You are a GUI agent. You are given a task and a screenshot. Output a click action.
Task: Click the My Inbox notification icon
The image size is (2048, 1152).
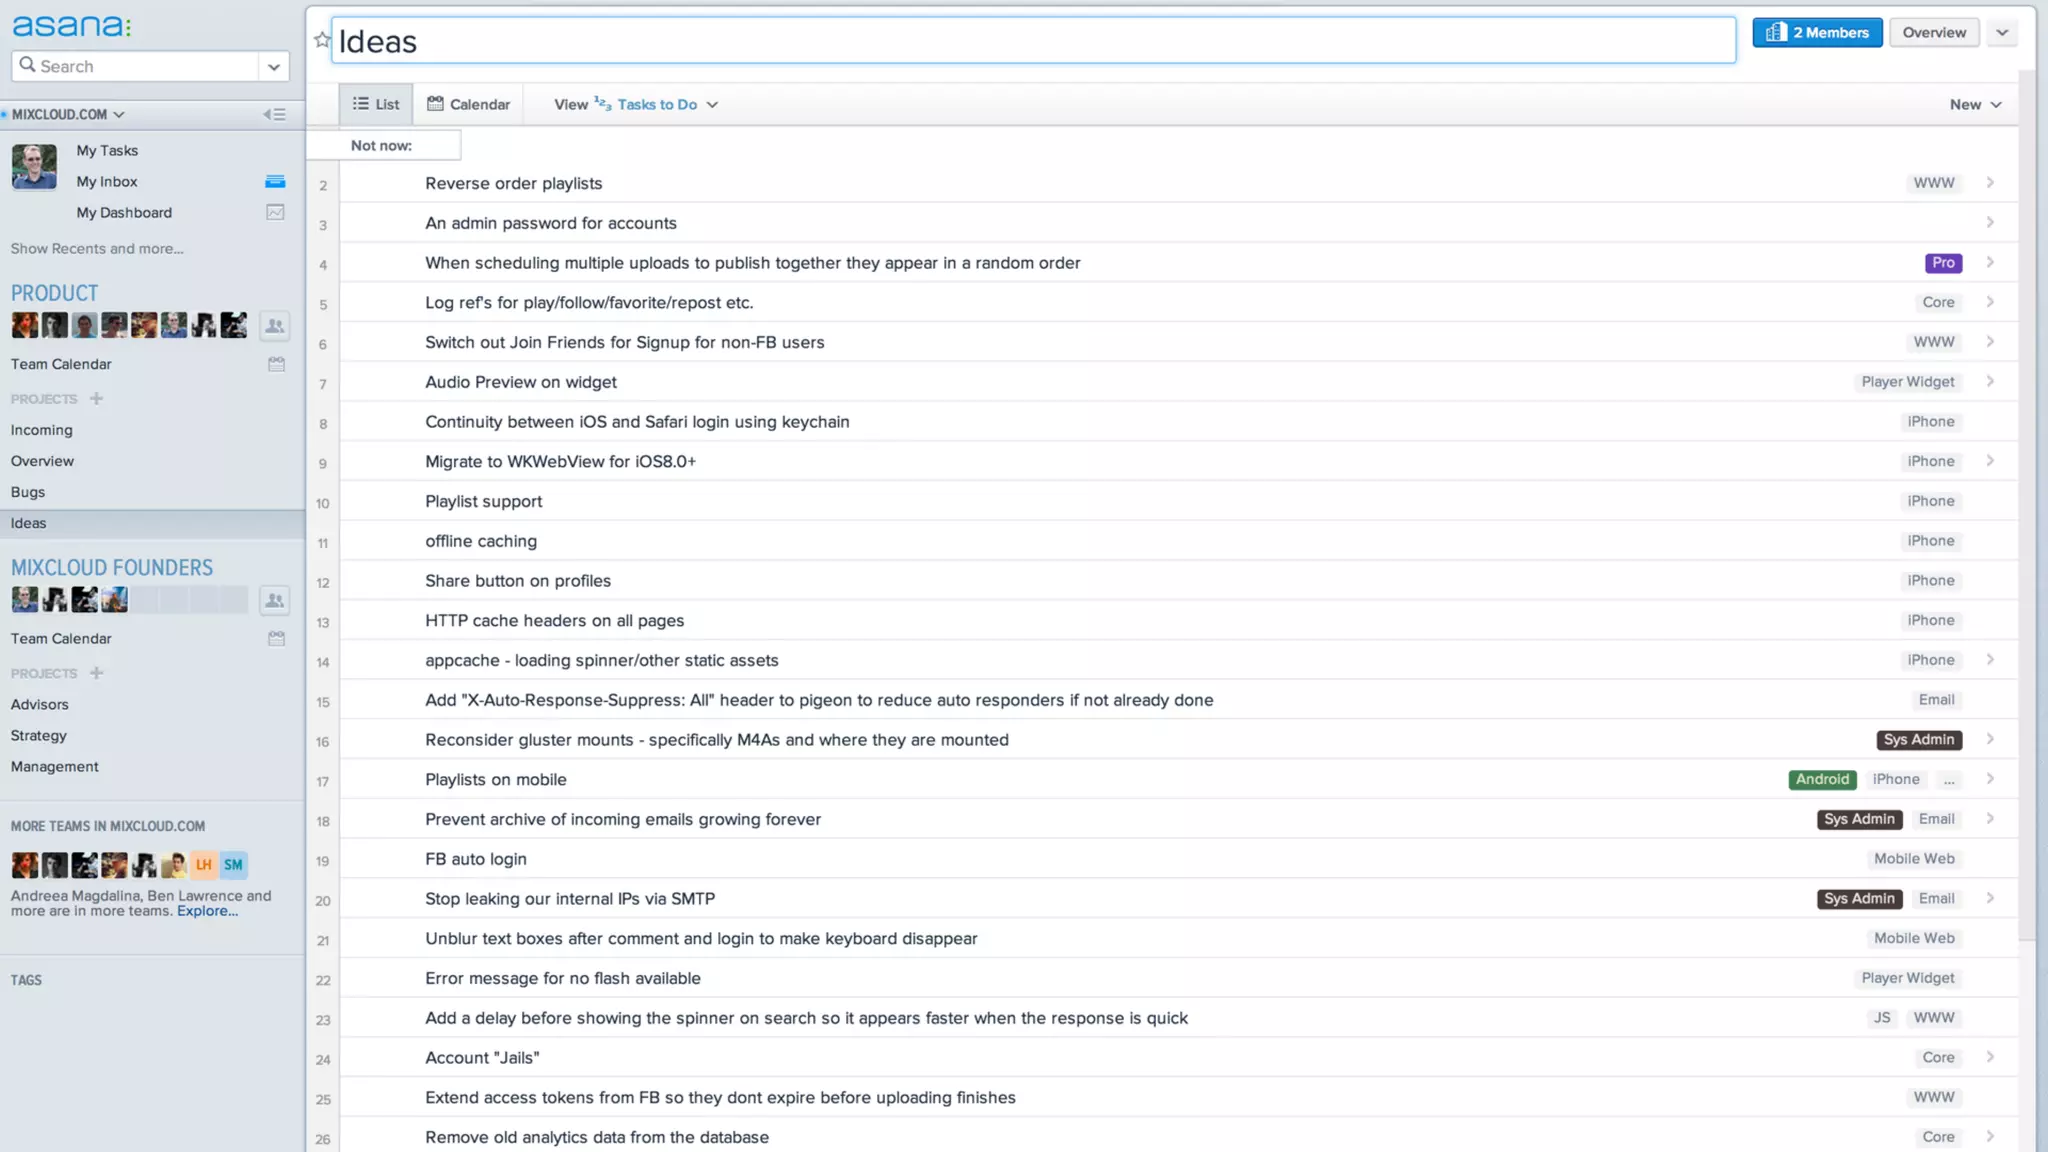coord(275,181)
